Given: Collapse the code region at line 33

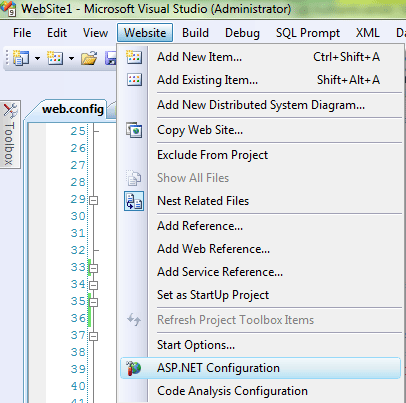Looking at the screenshot, I should [94, 268].
